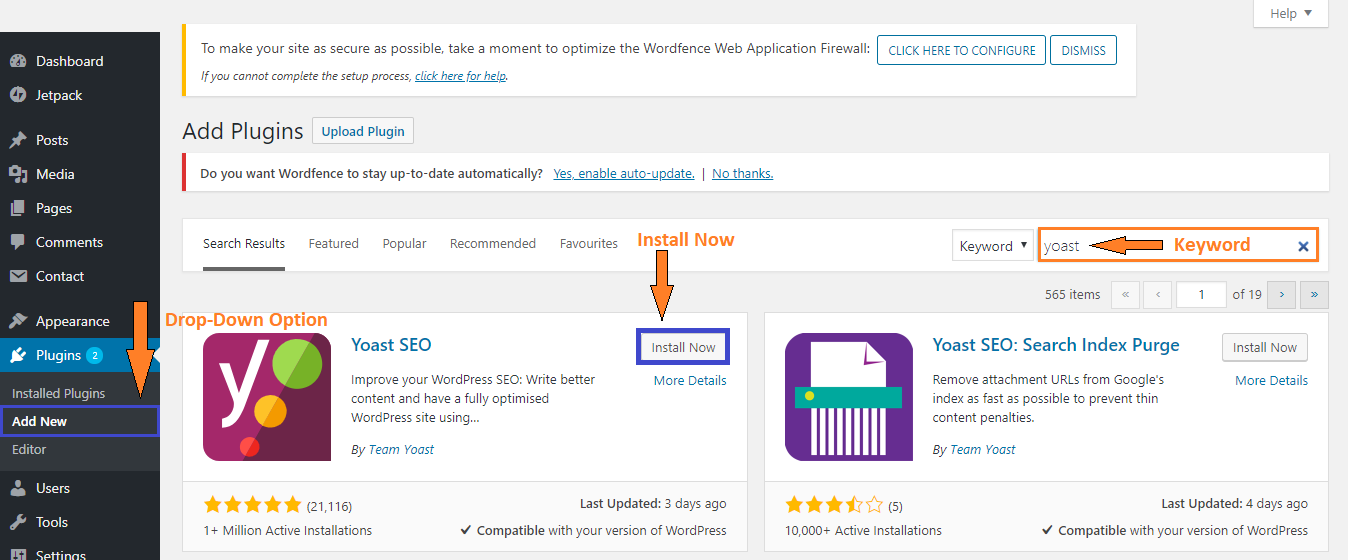1348x560 pixels.
Task: Open Search Index Purge plugin thumbnail
Action: point(849,397)
